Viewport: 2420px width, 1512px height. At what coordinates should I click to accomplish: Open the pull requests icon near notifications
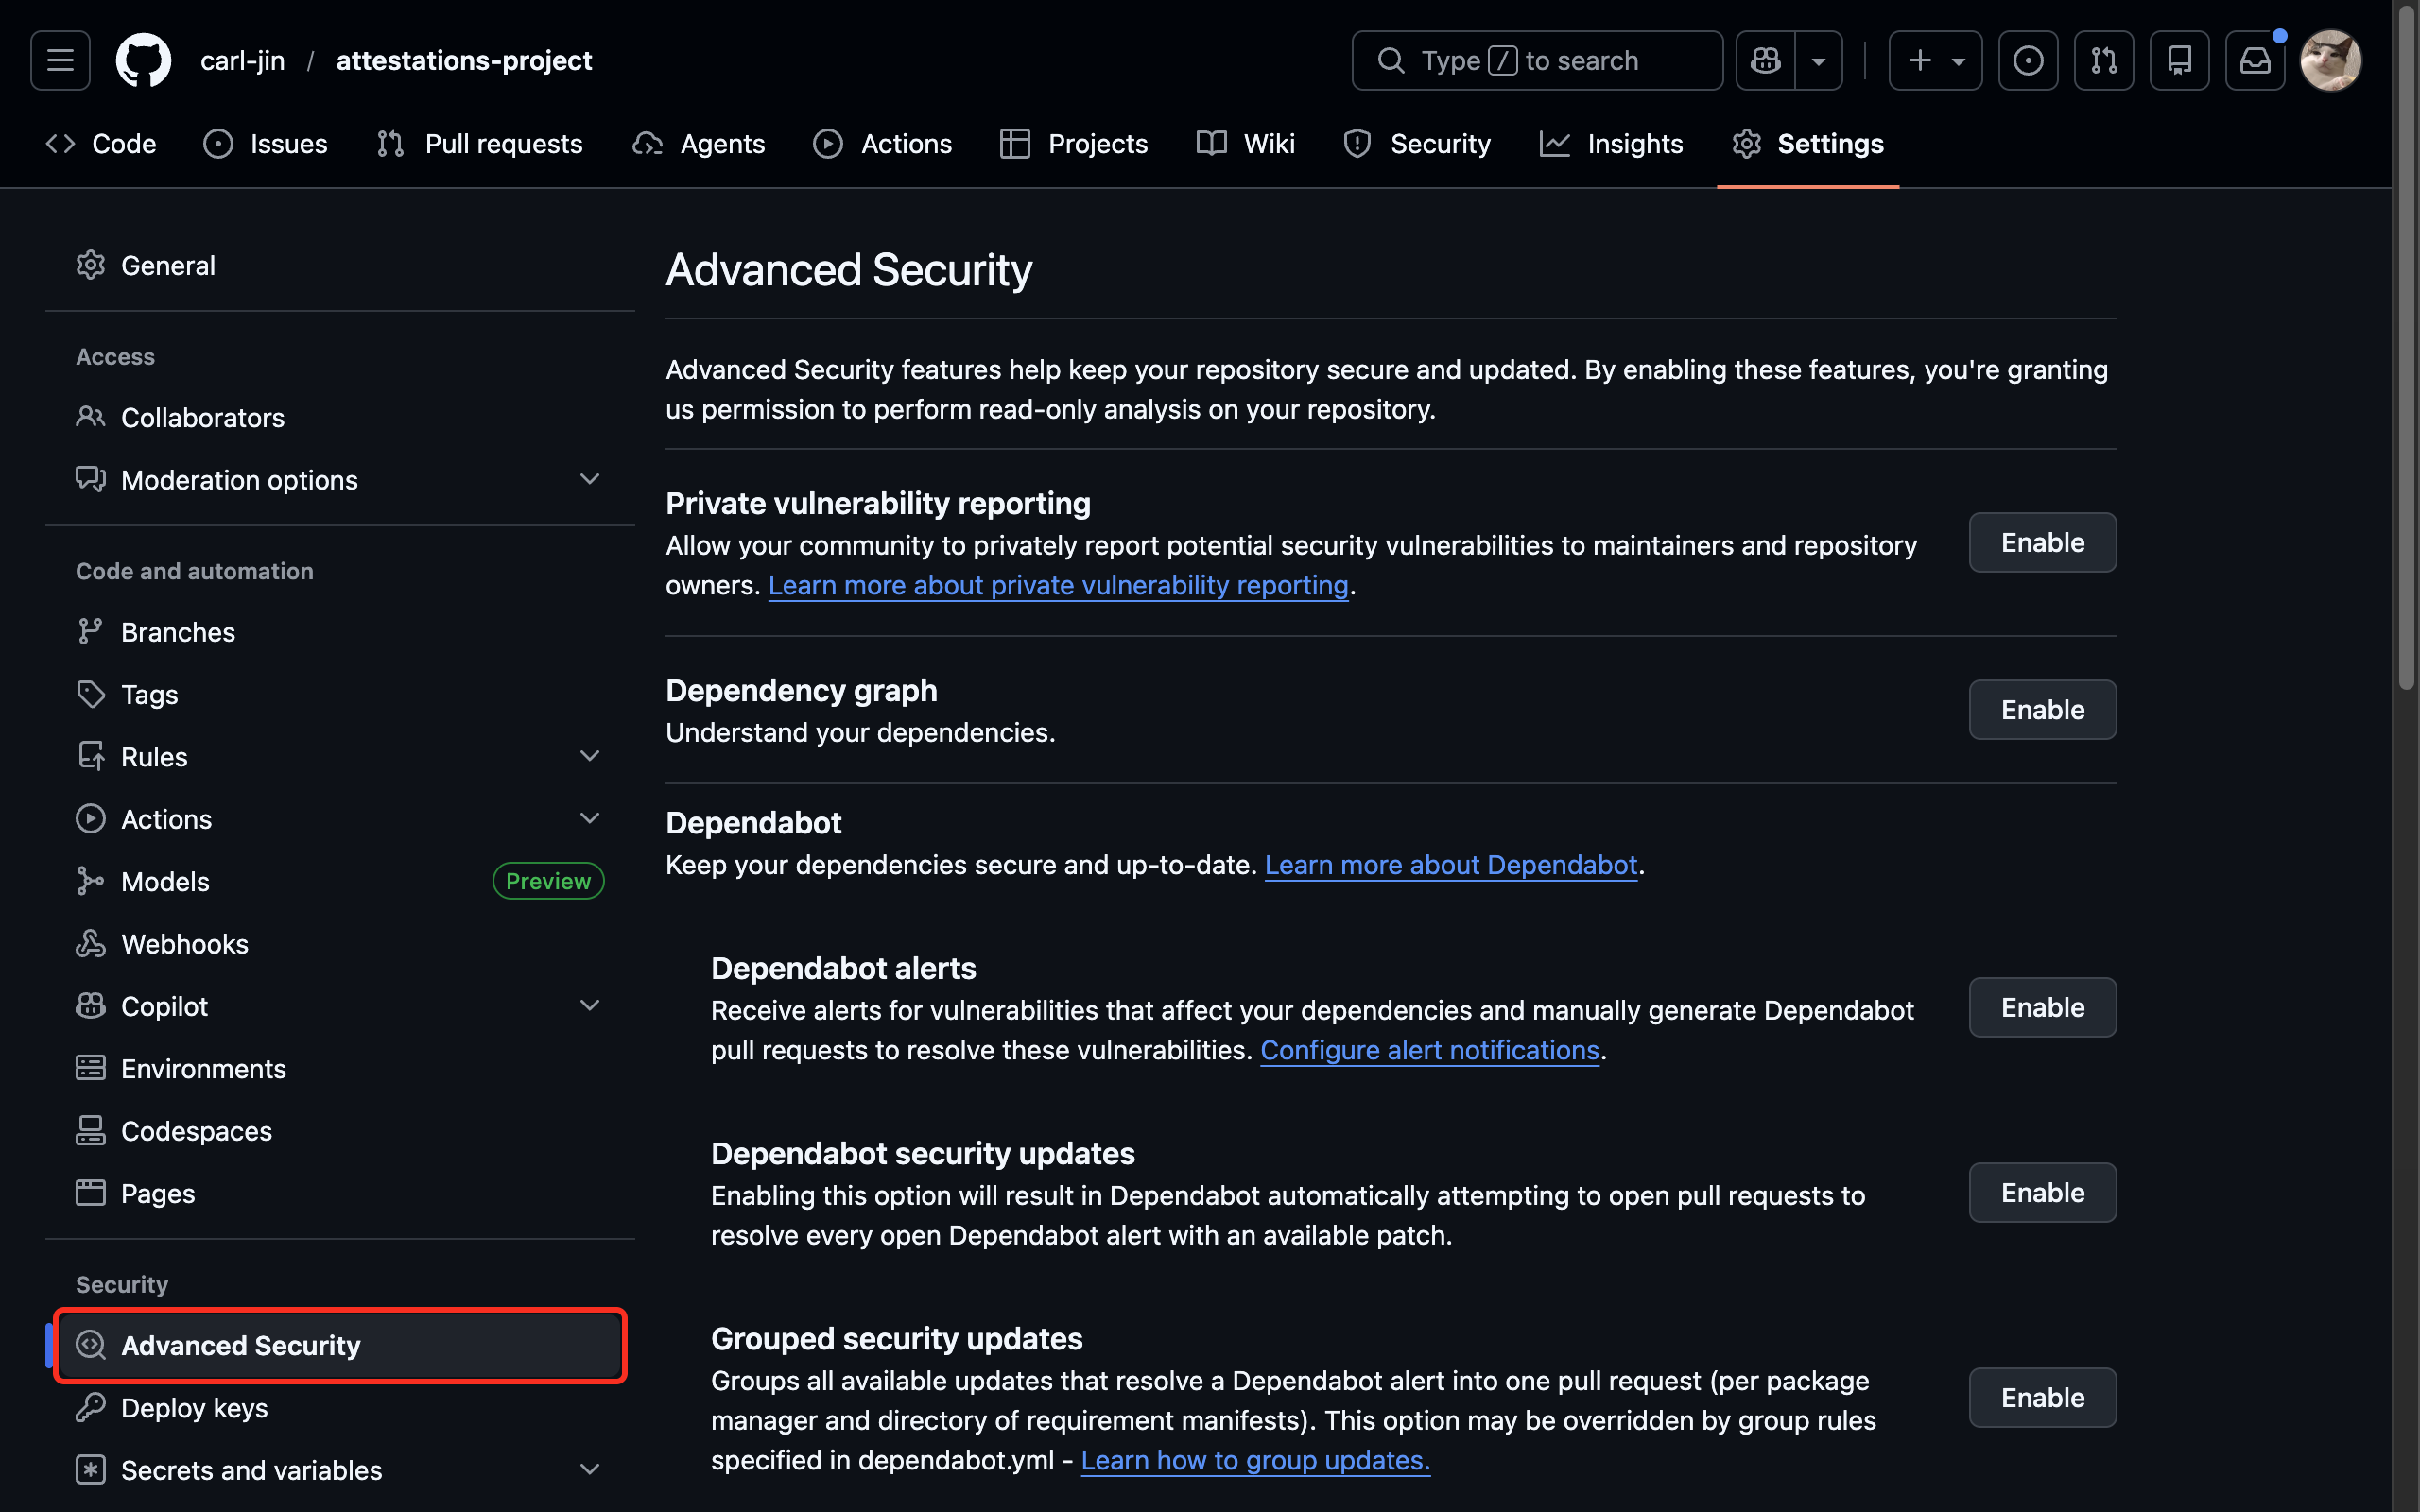pyautogui.click(x=2104, y=60)
